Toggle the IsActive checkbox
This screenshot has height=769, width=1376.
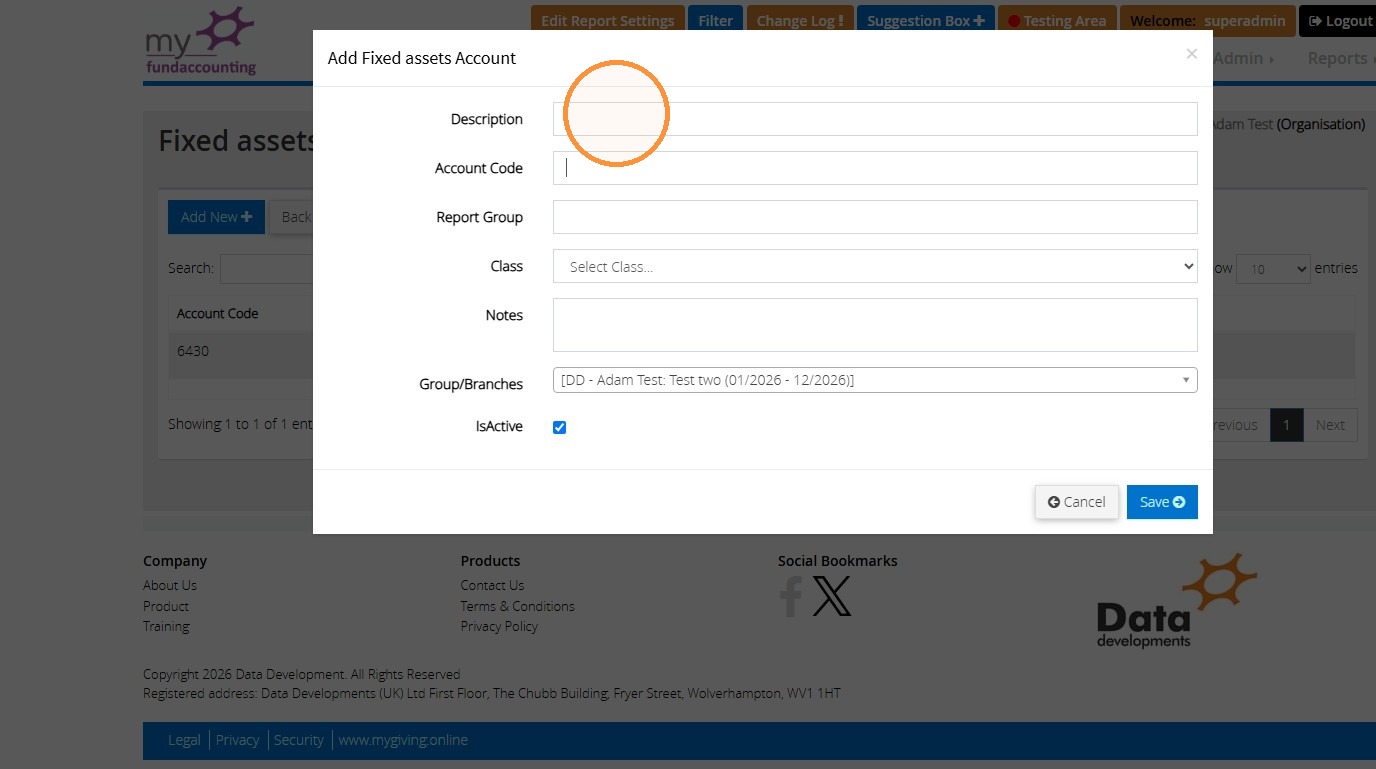(560, 427)
